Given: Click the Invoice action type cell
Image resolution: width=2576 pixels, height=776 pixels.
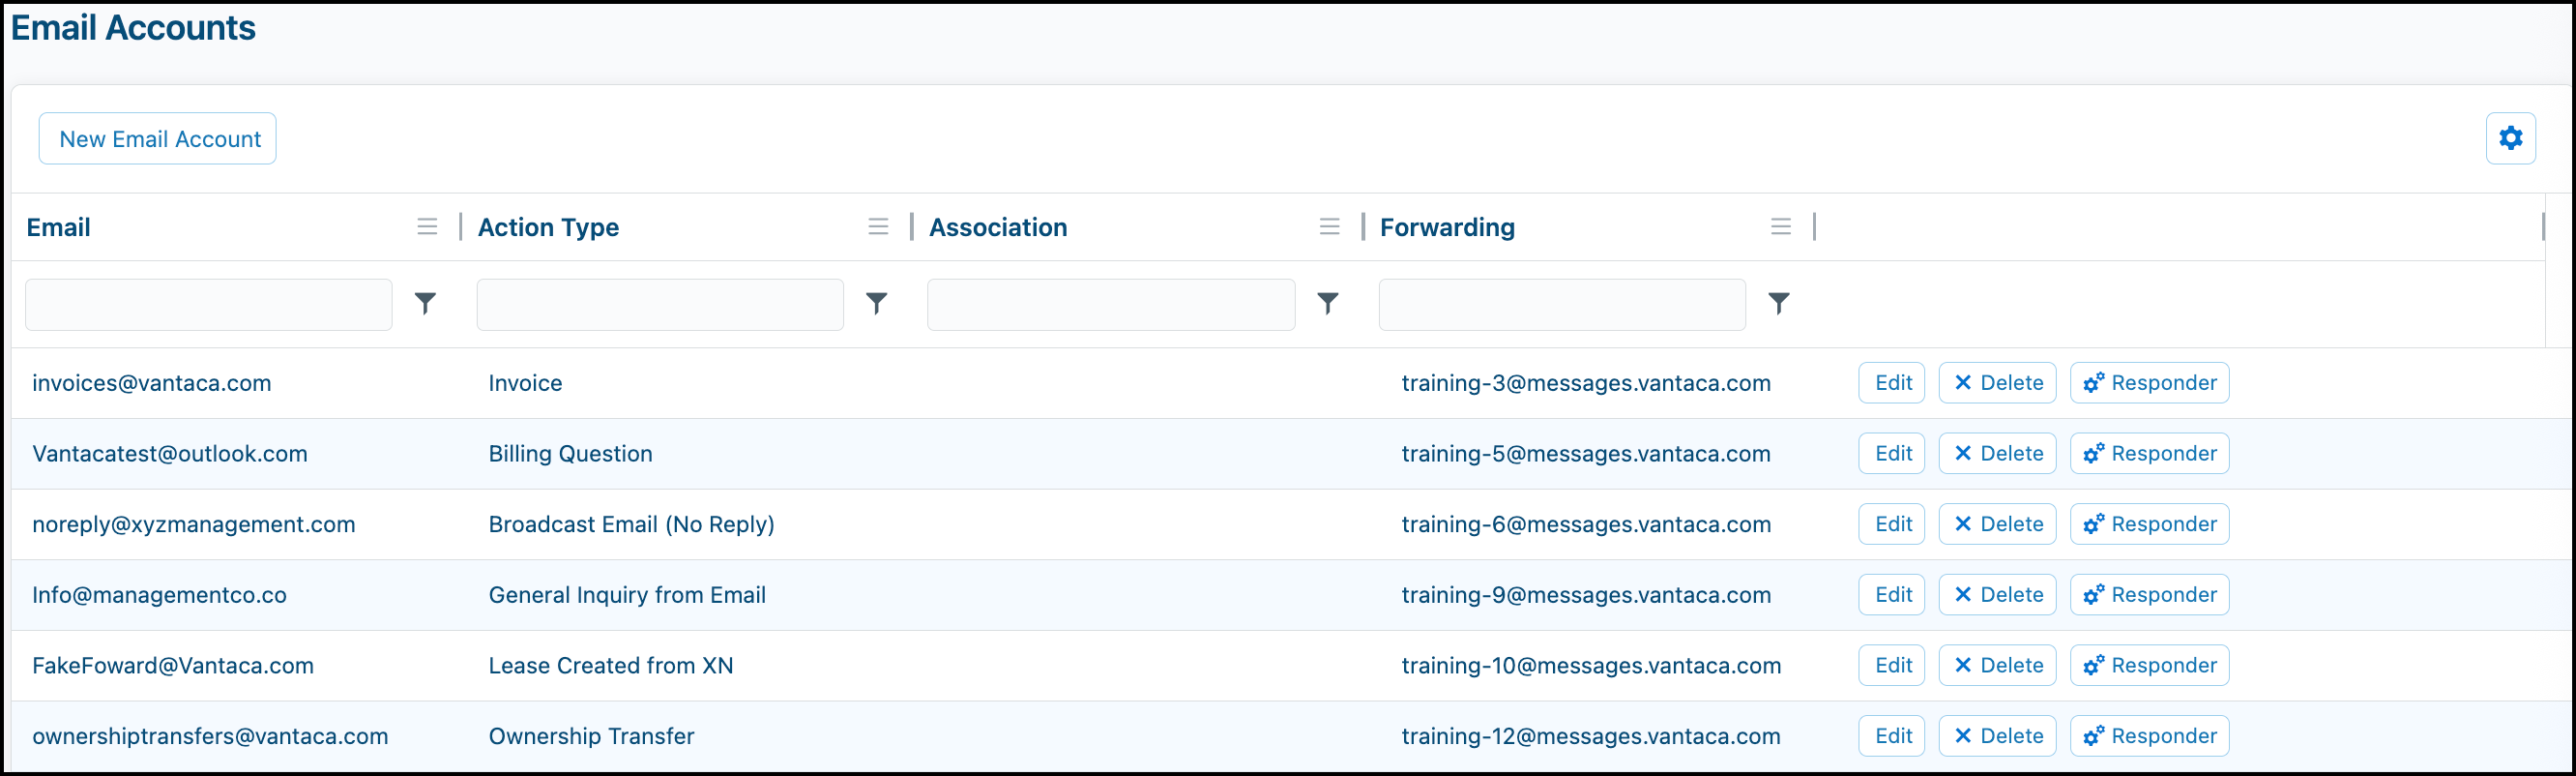Looking at the screenshot, I should pos(525,383).
